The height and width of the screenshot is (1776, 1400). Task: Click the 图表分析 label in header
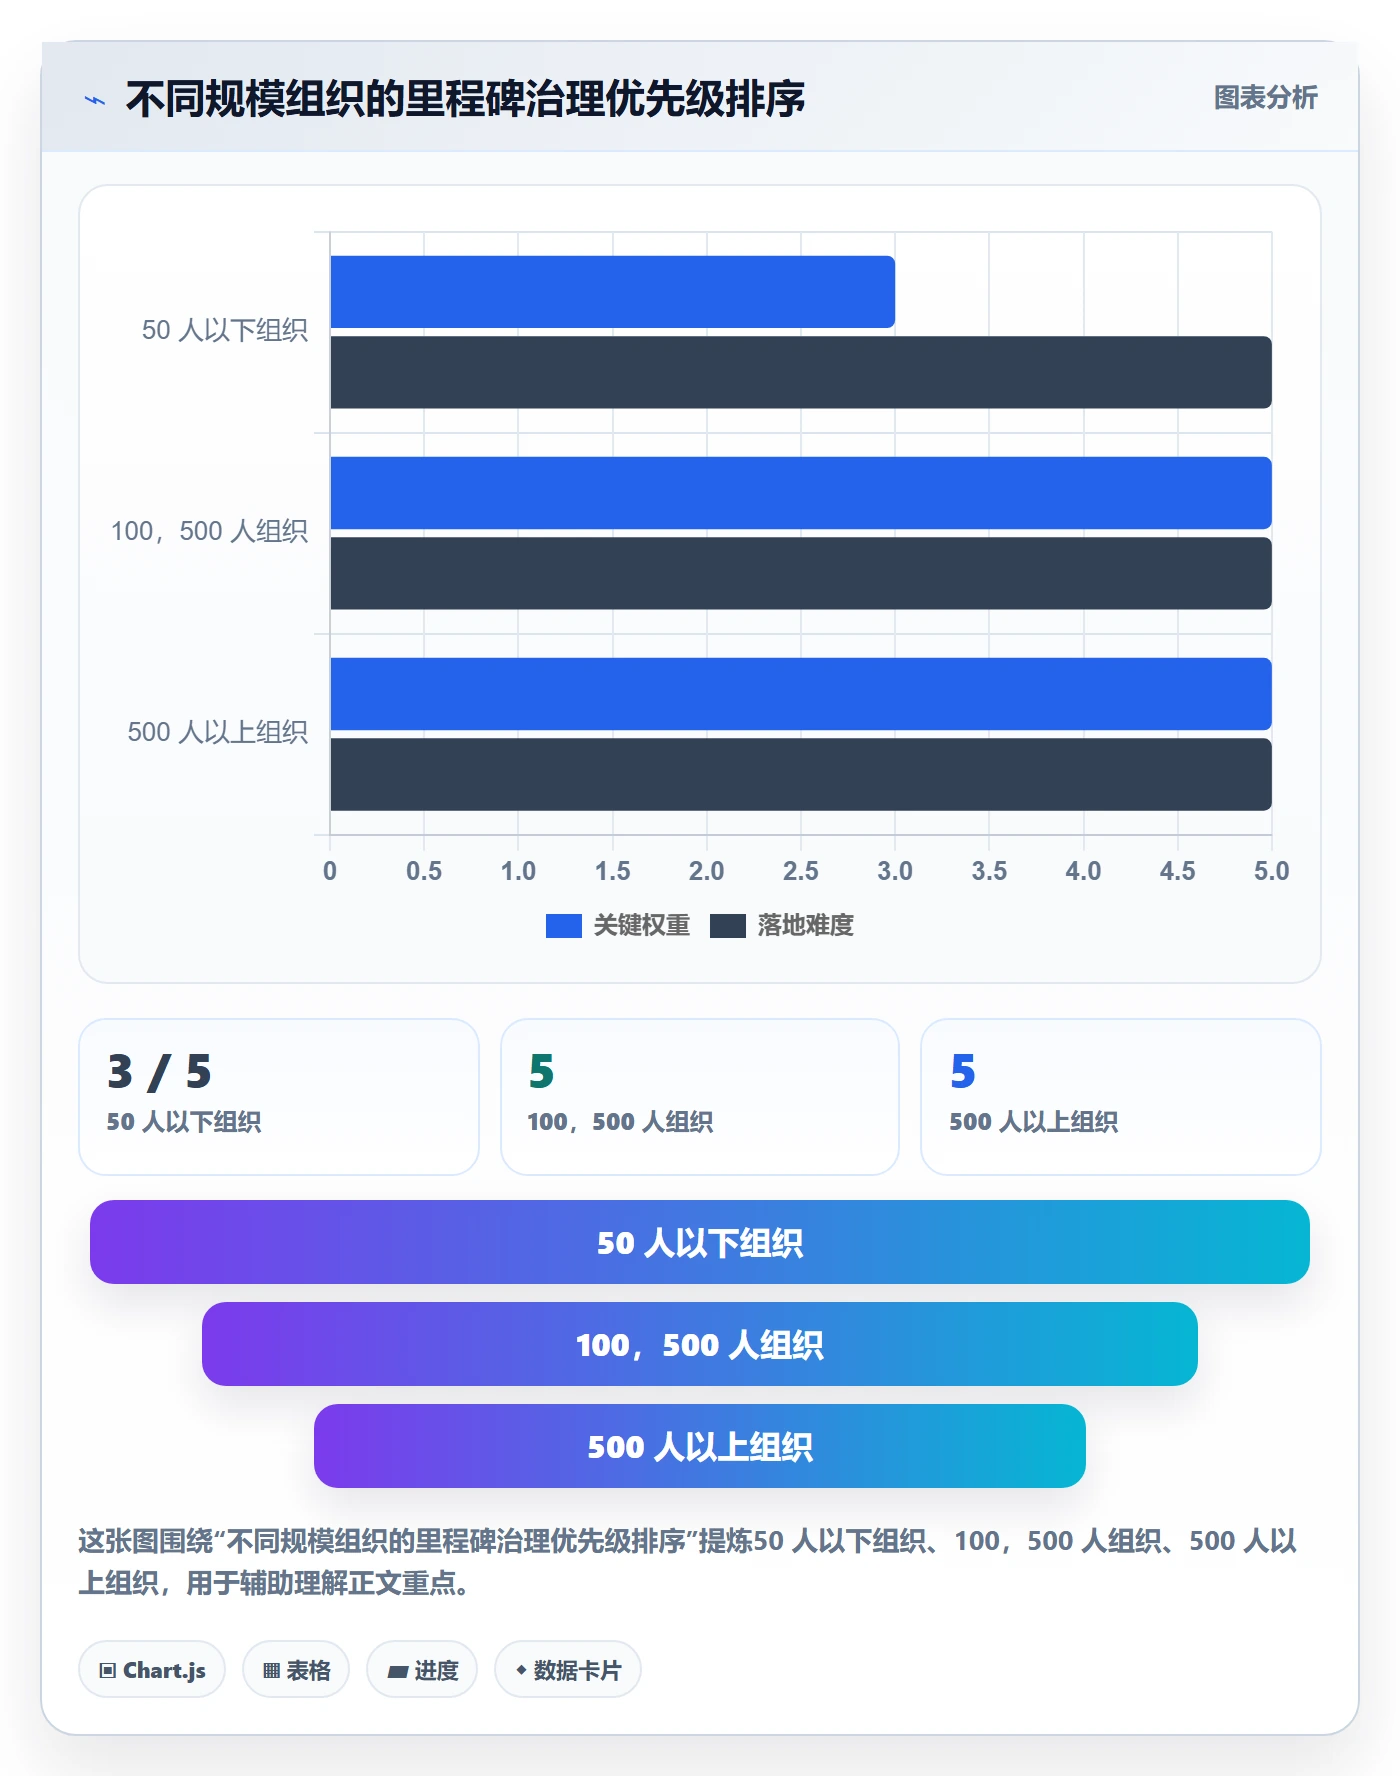pos(1265,98)
